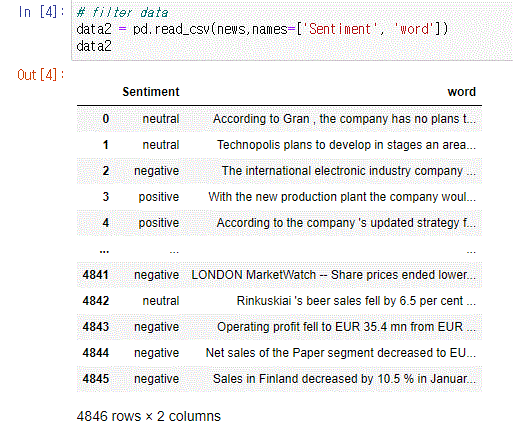This screenshot has width=513, height=443.
Task: Select row index 4843
Action: click(96, 327)
